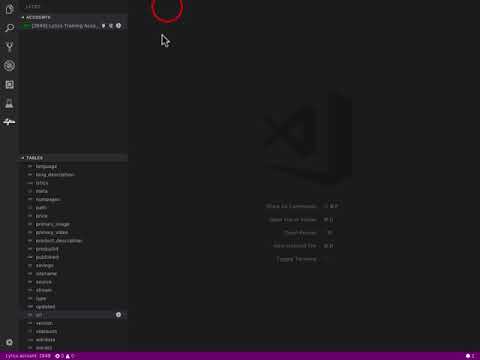Select the product_description field
The width and height of the screenshot is (480, 360).
tap(59, 241)
